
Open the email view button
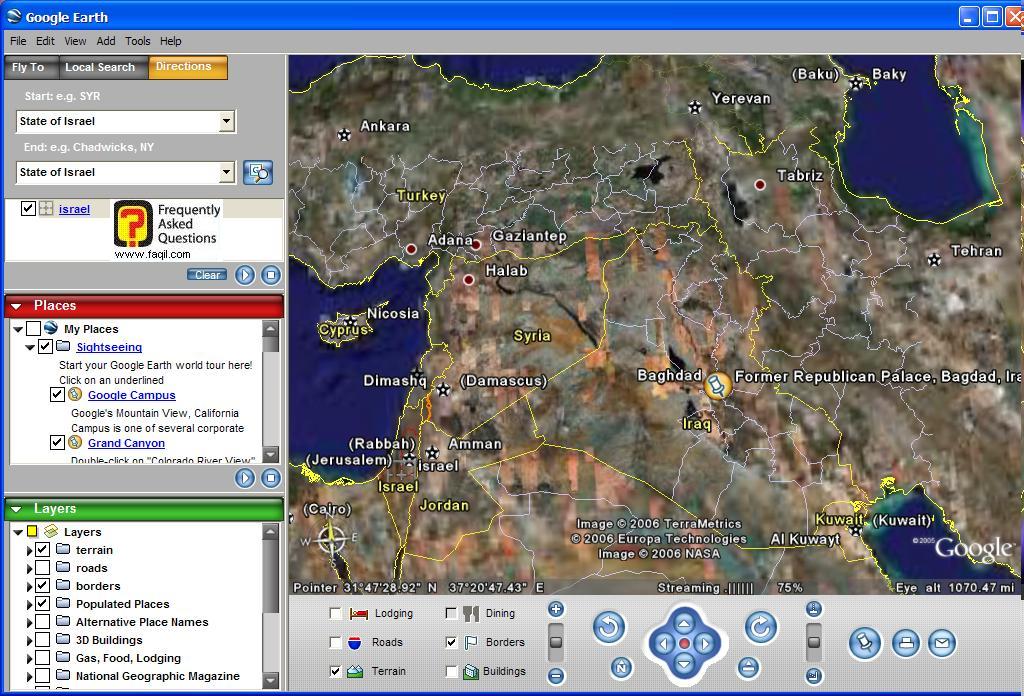[941, 643]
